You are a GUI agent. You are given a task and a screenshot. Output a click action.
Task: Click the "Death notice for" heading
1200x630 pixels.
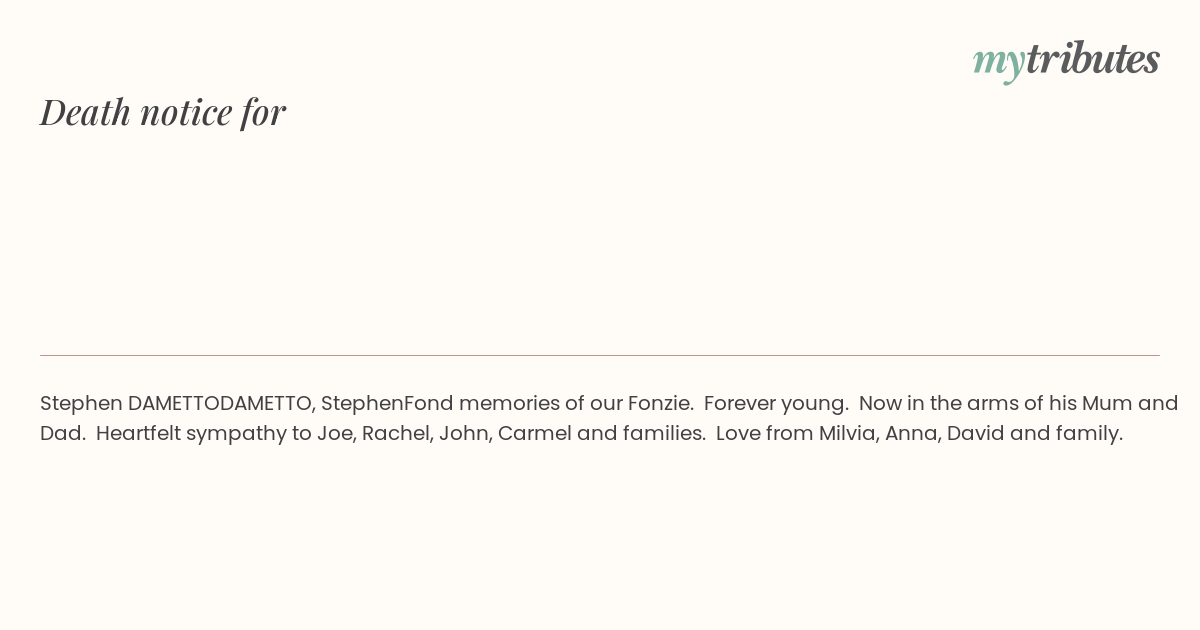pyautogui.click(x=163, y=112)
